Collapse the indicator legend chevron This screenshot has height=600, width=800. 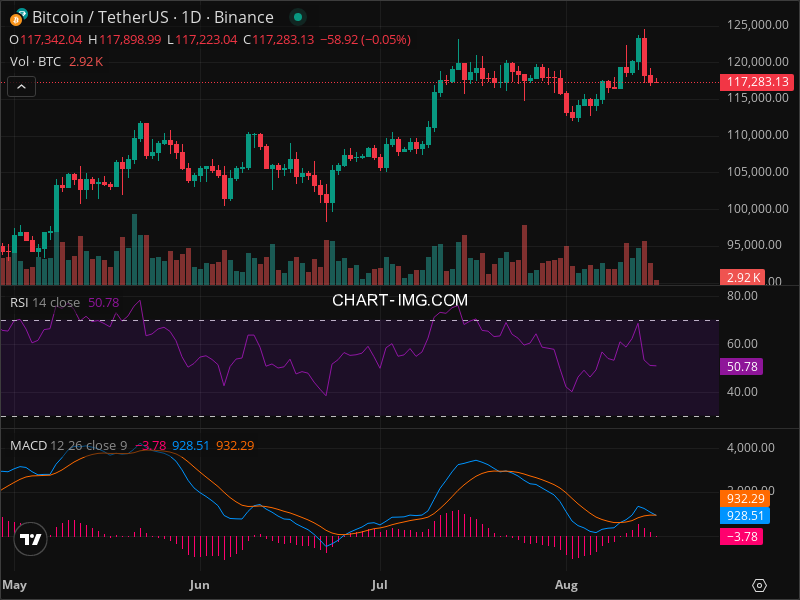(x=21, y=87)
